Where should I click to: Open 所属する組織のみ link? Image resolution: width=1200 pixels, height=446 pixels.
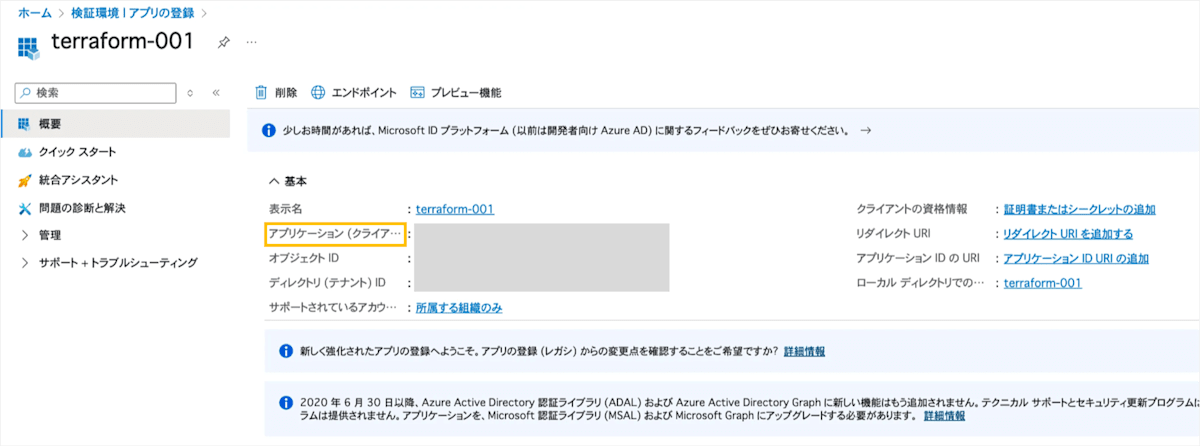click(x=459, y=307)
